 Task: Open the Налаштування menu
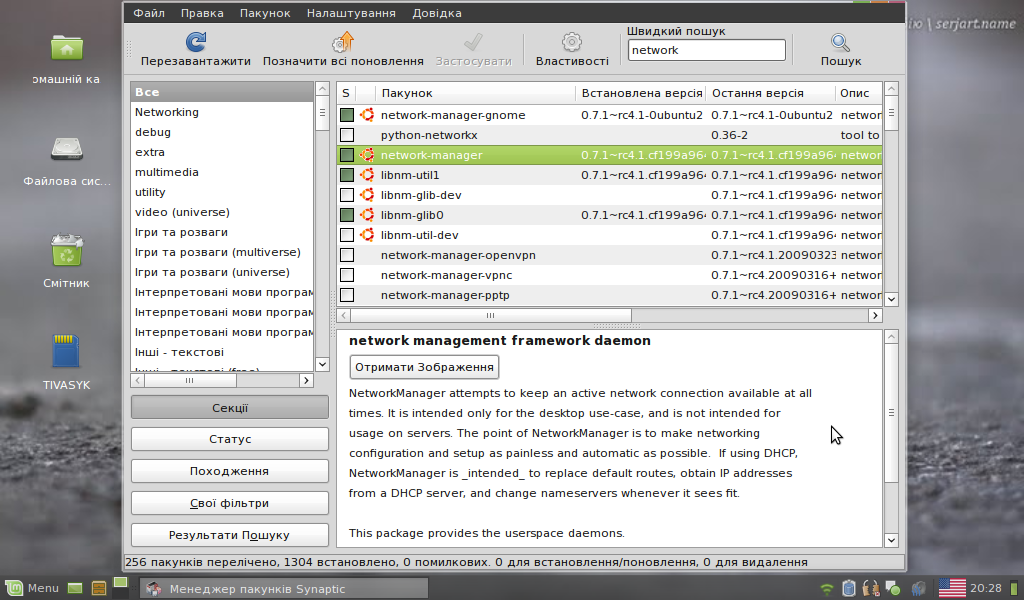point(351,13)
